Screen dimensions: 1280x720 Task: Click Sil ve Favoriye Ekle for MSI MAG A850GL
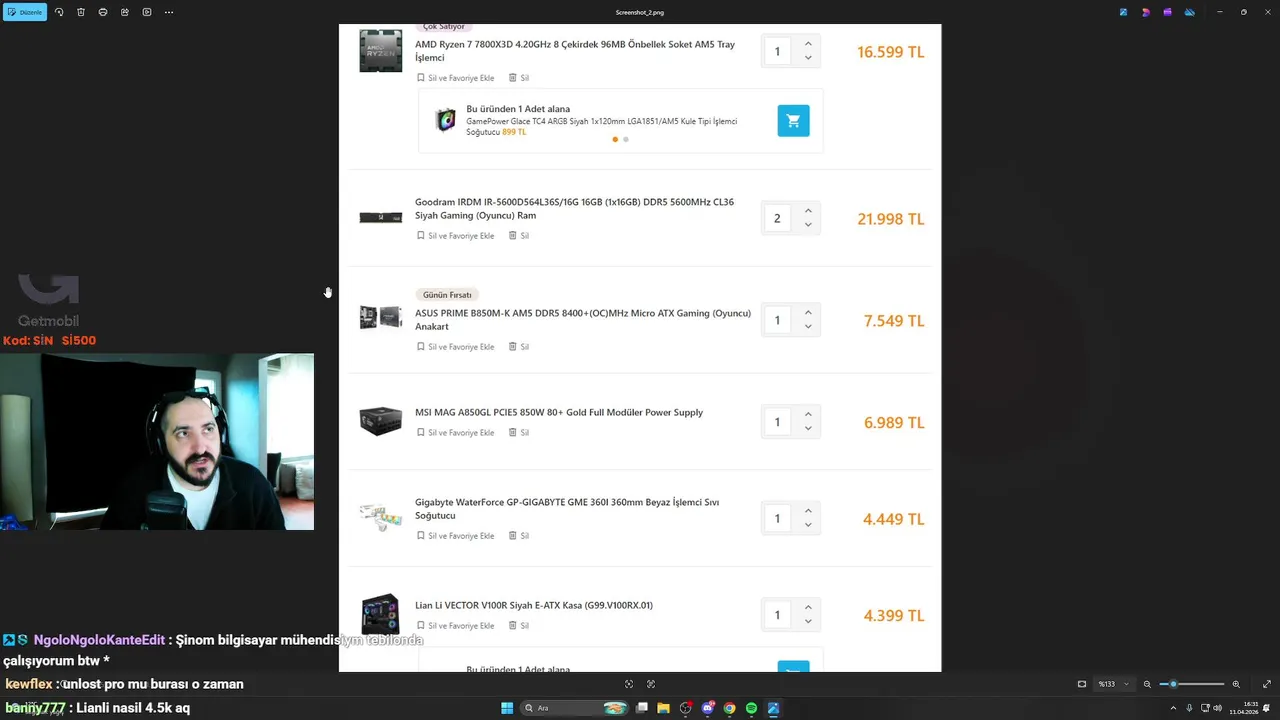pos(456,433)
